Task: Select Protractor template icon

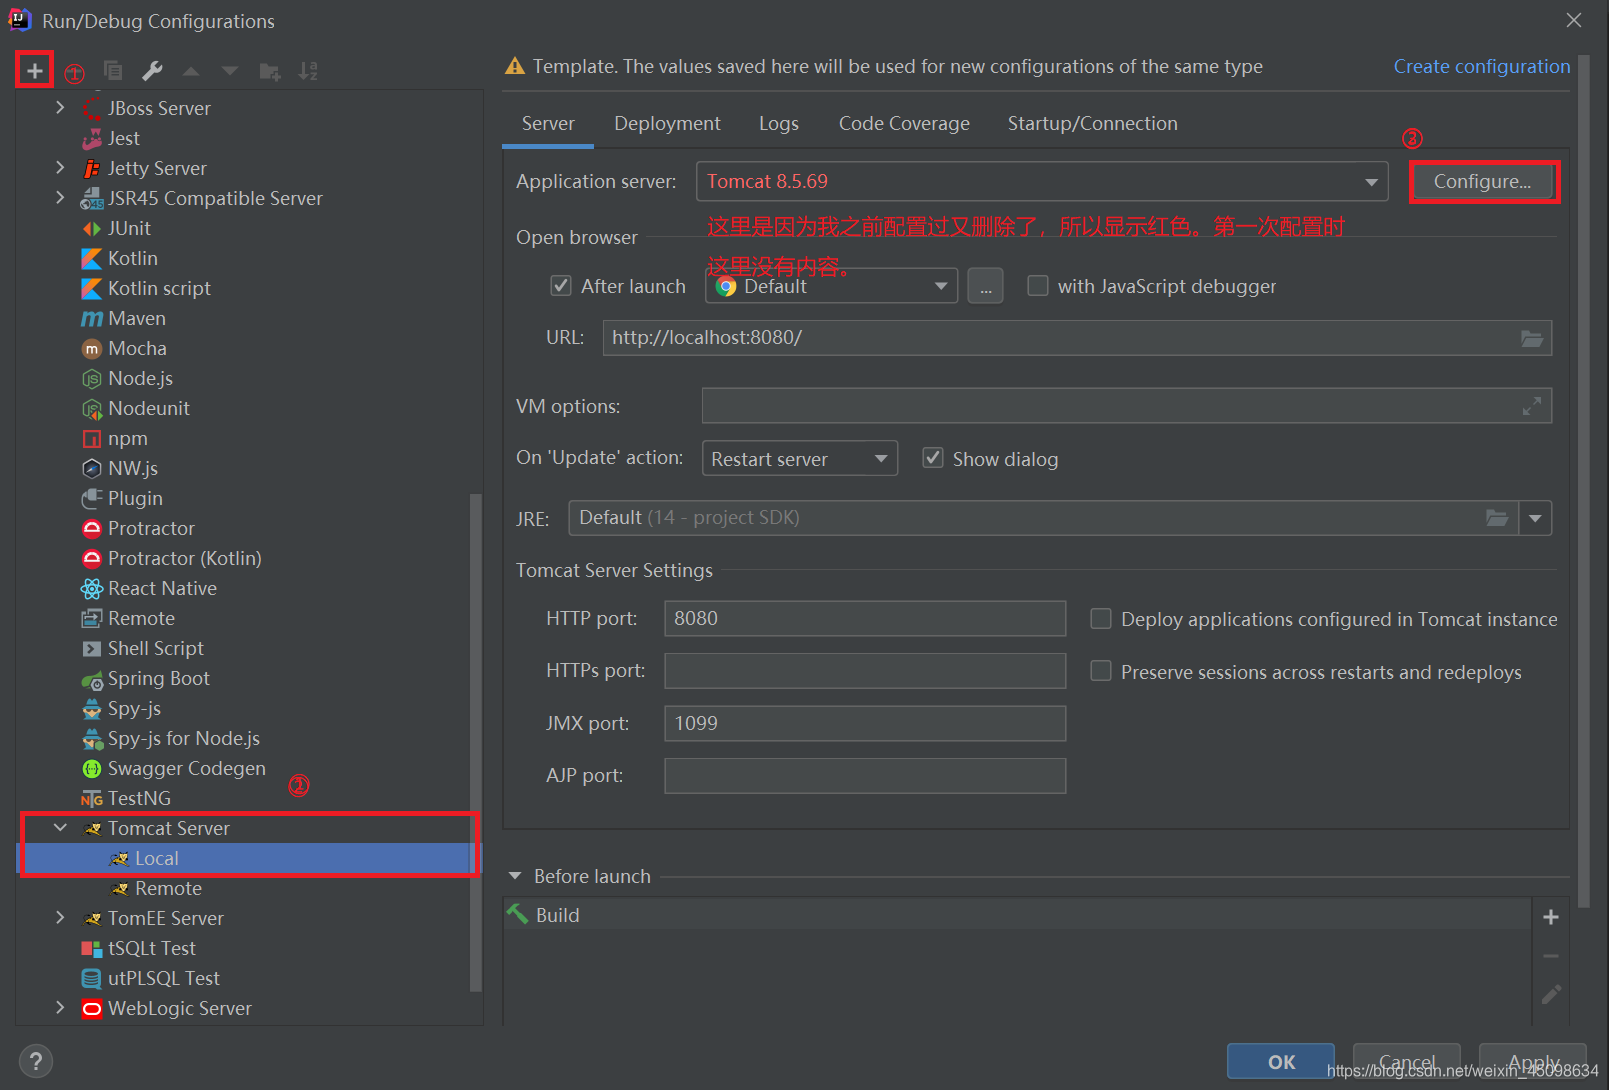Action: (x=92, y=528)
